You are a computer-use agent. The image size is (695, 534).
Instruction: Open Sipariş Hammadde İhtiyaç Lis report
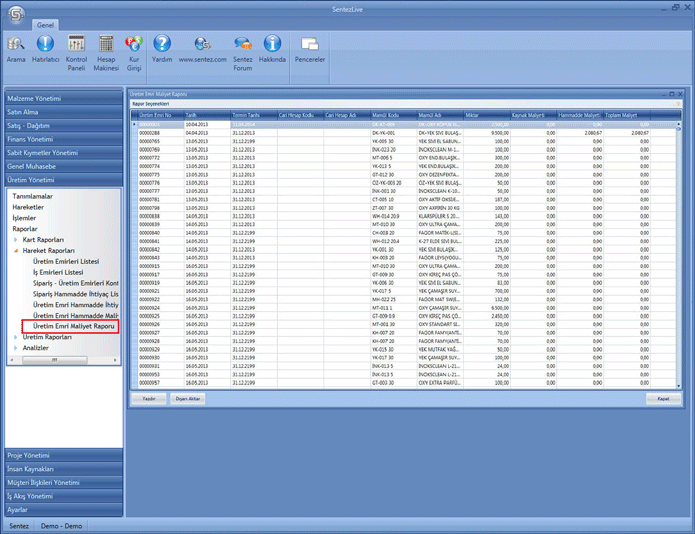coord(76,294)
